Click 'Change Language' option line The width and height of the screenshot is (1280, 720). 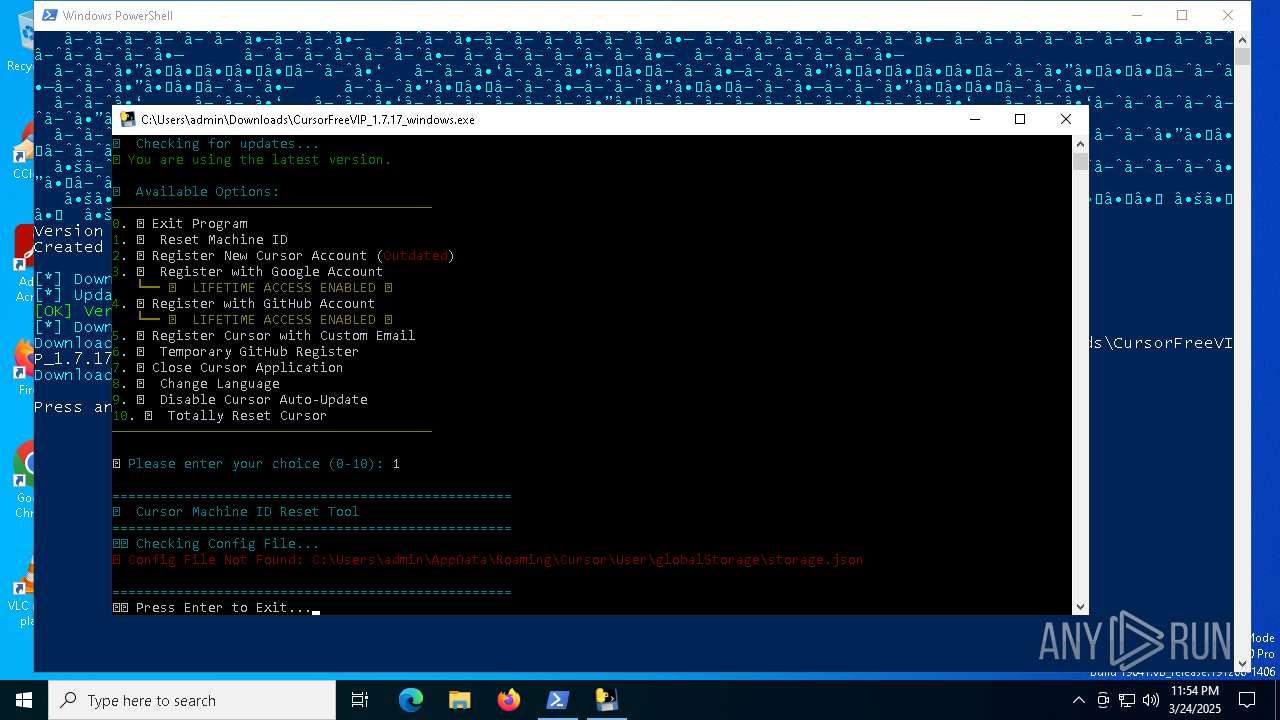pyautogui.click(x=196, y=383)
